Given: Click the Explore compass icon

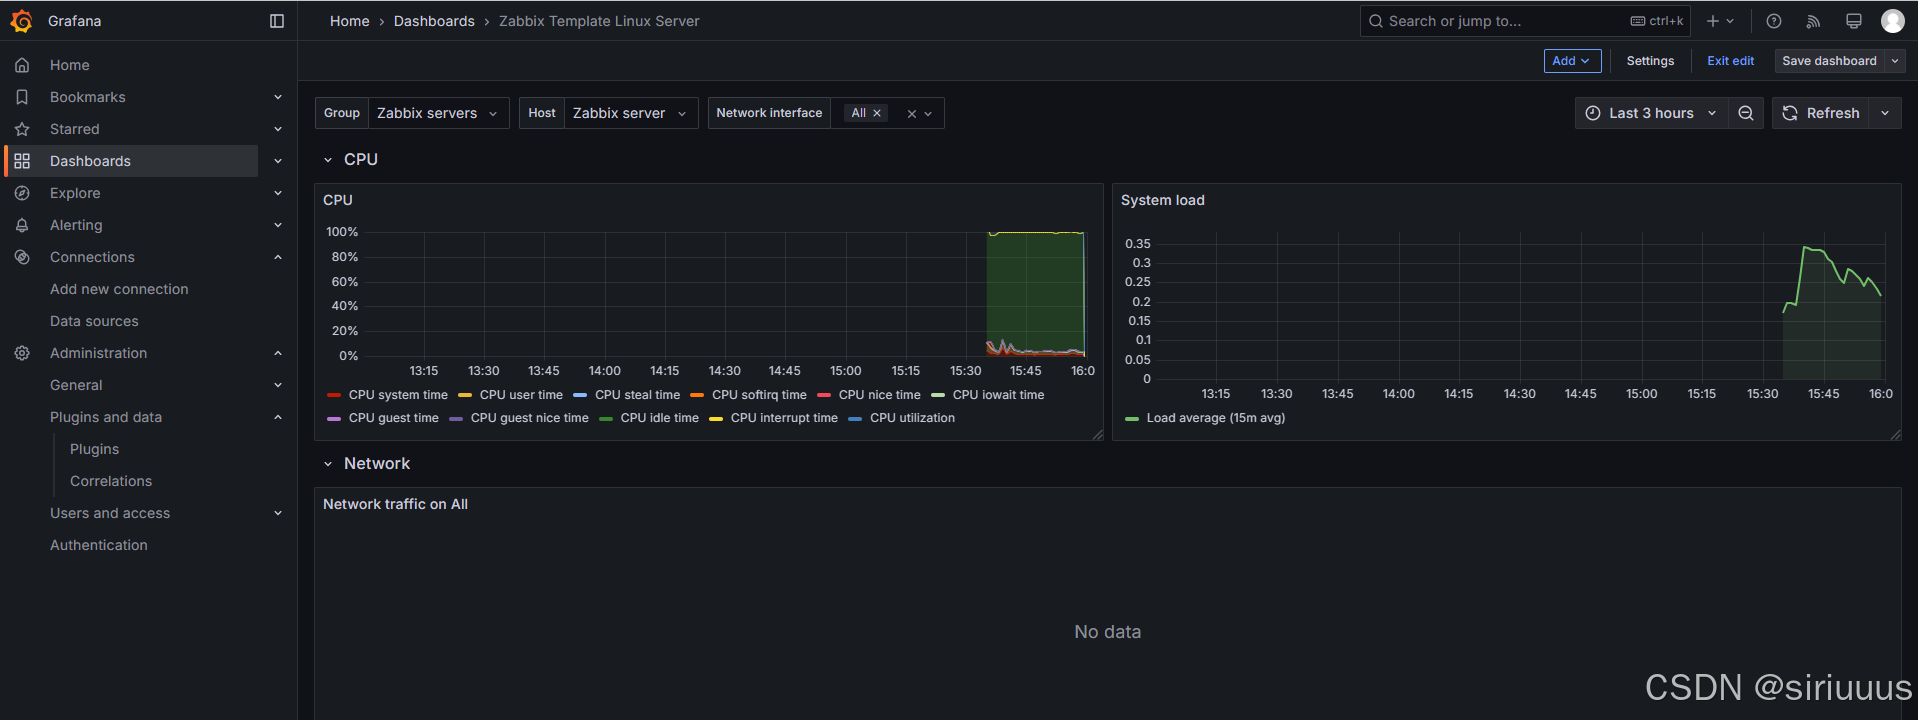Looking at the screenshot, I should pyautogui.click(x=22, y=193).
